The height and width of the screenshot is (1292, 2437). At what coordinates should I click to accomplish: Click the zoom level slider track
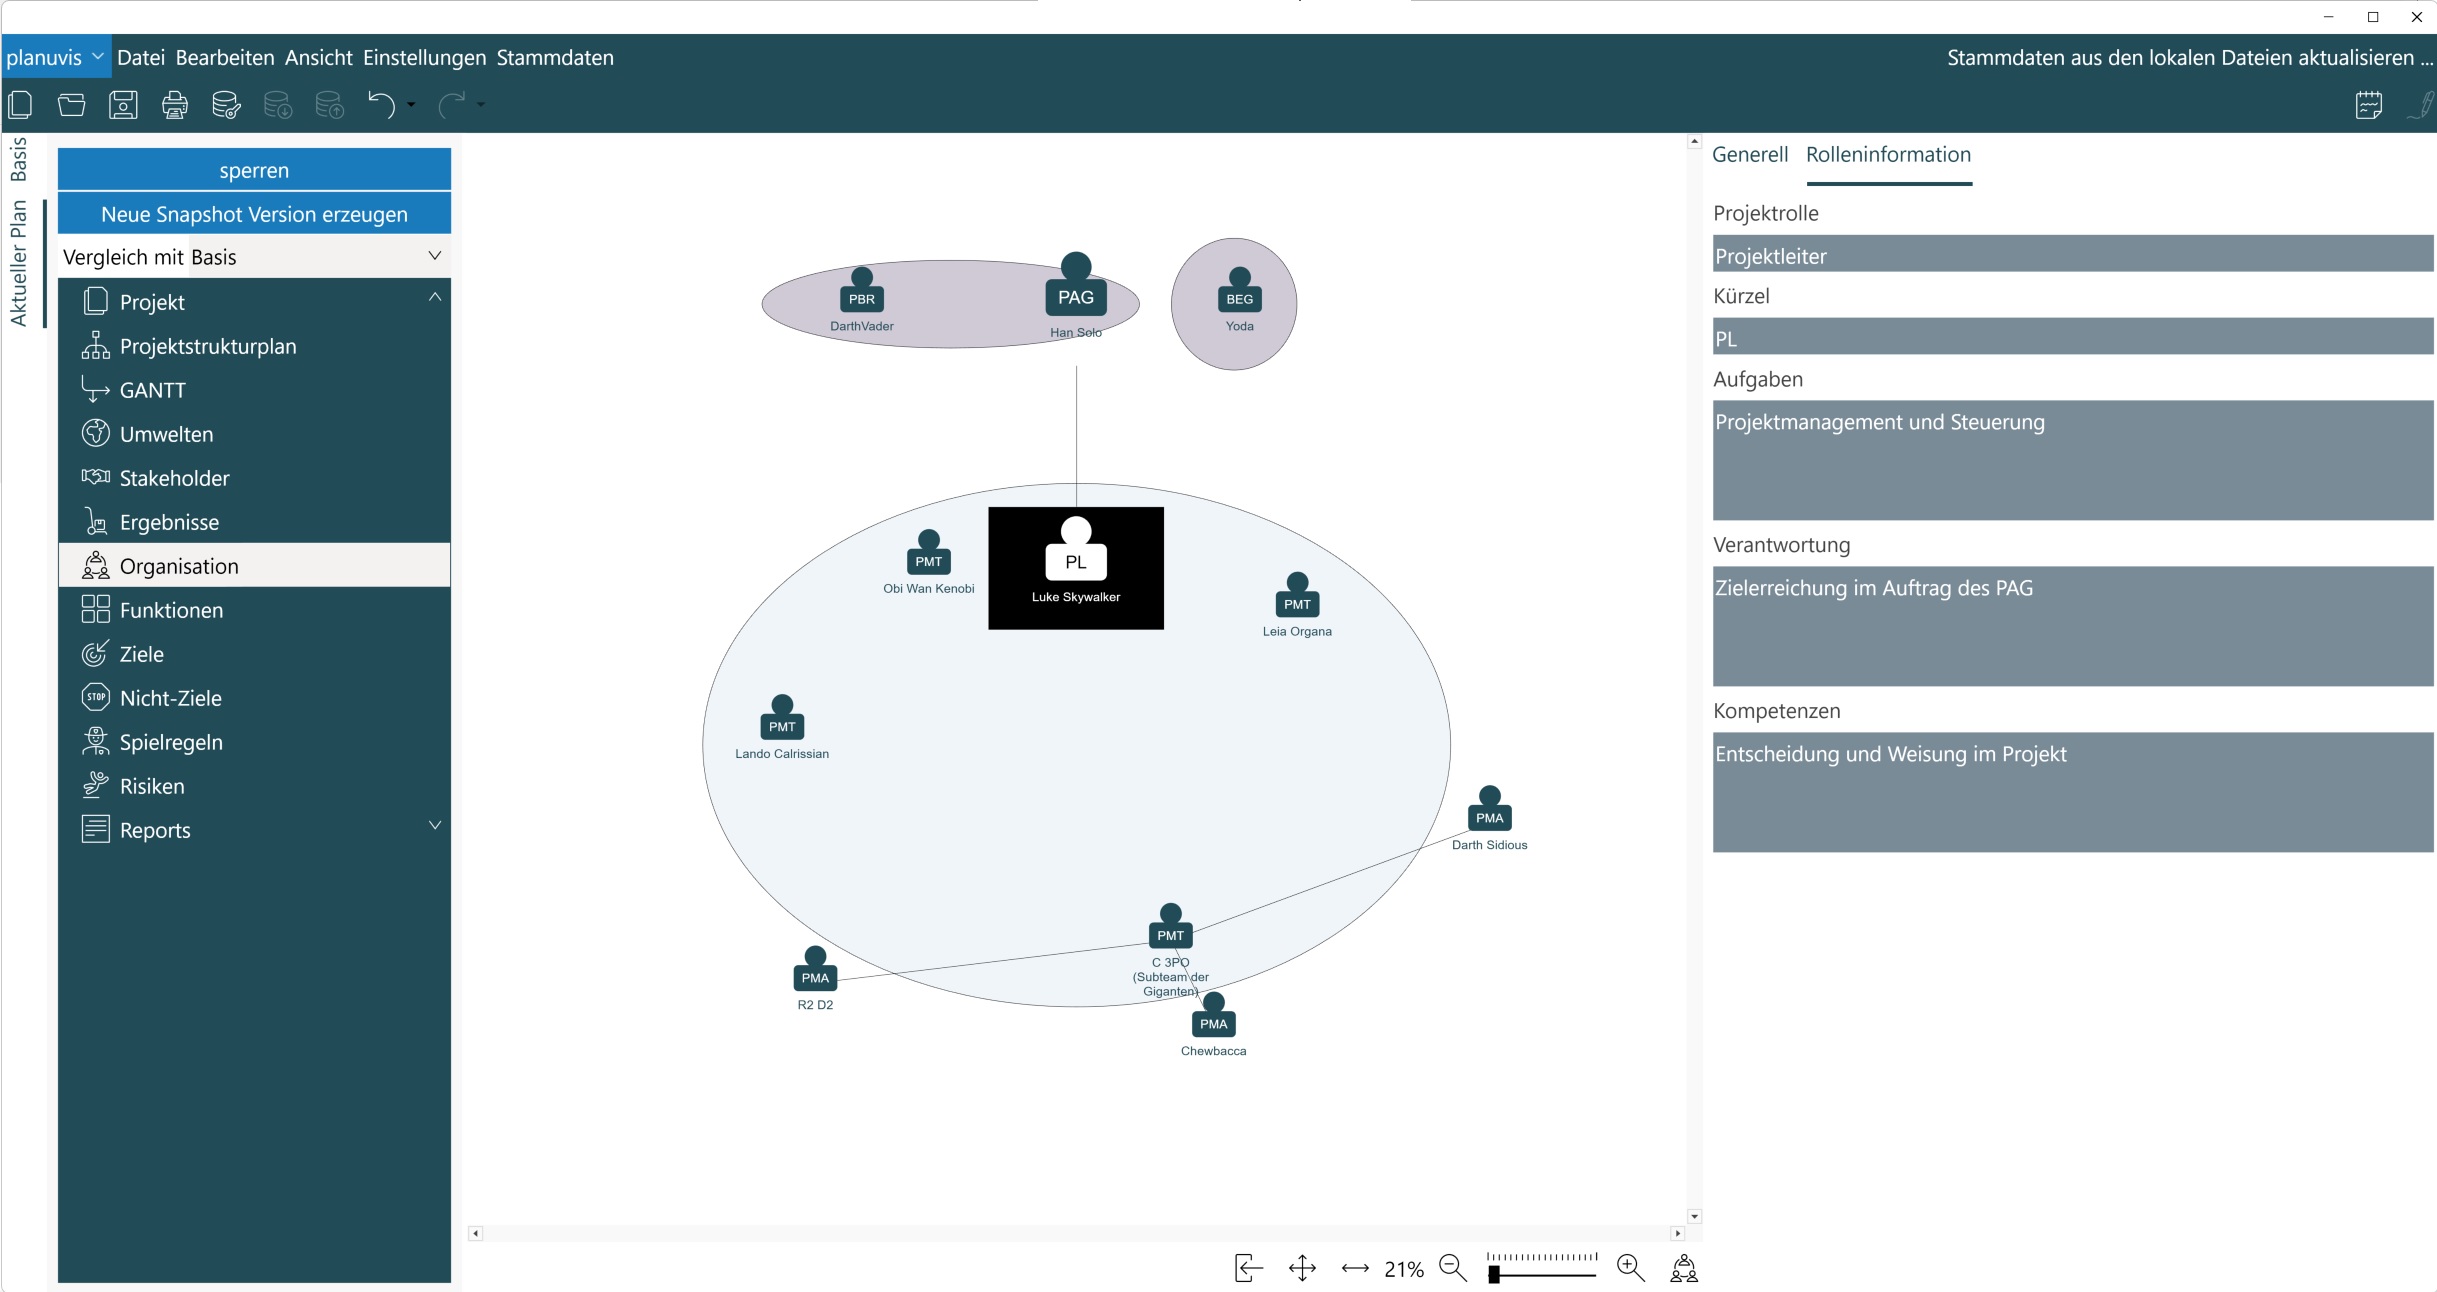click(1542, 1274)
